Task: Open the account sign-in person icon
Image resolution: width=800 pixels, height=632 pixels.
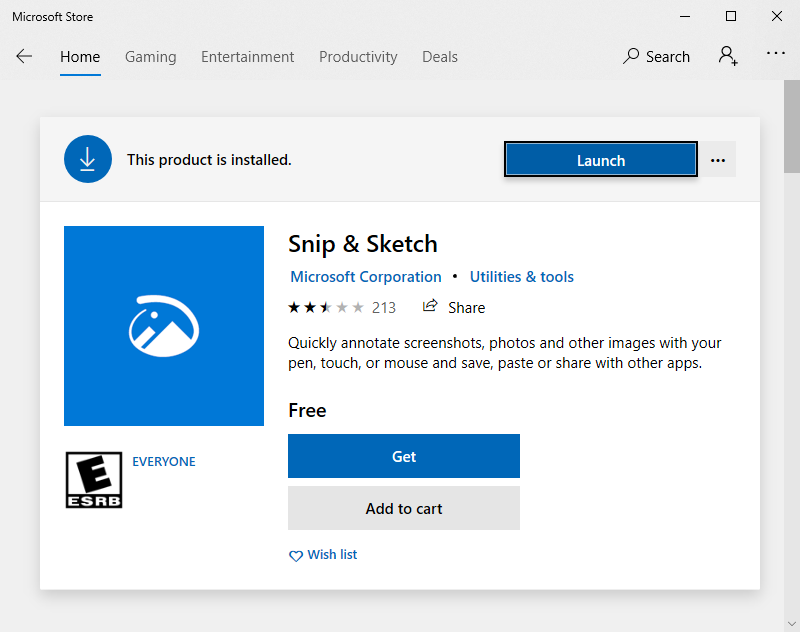Action: (x=728, y=56)
